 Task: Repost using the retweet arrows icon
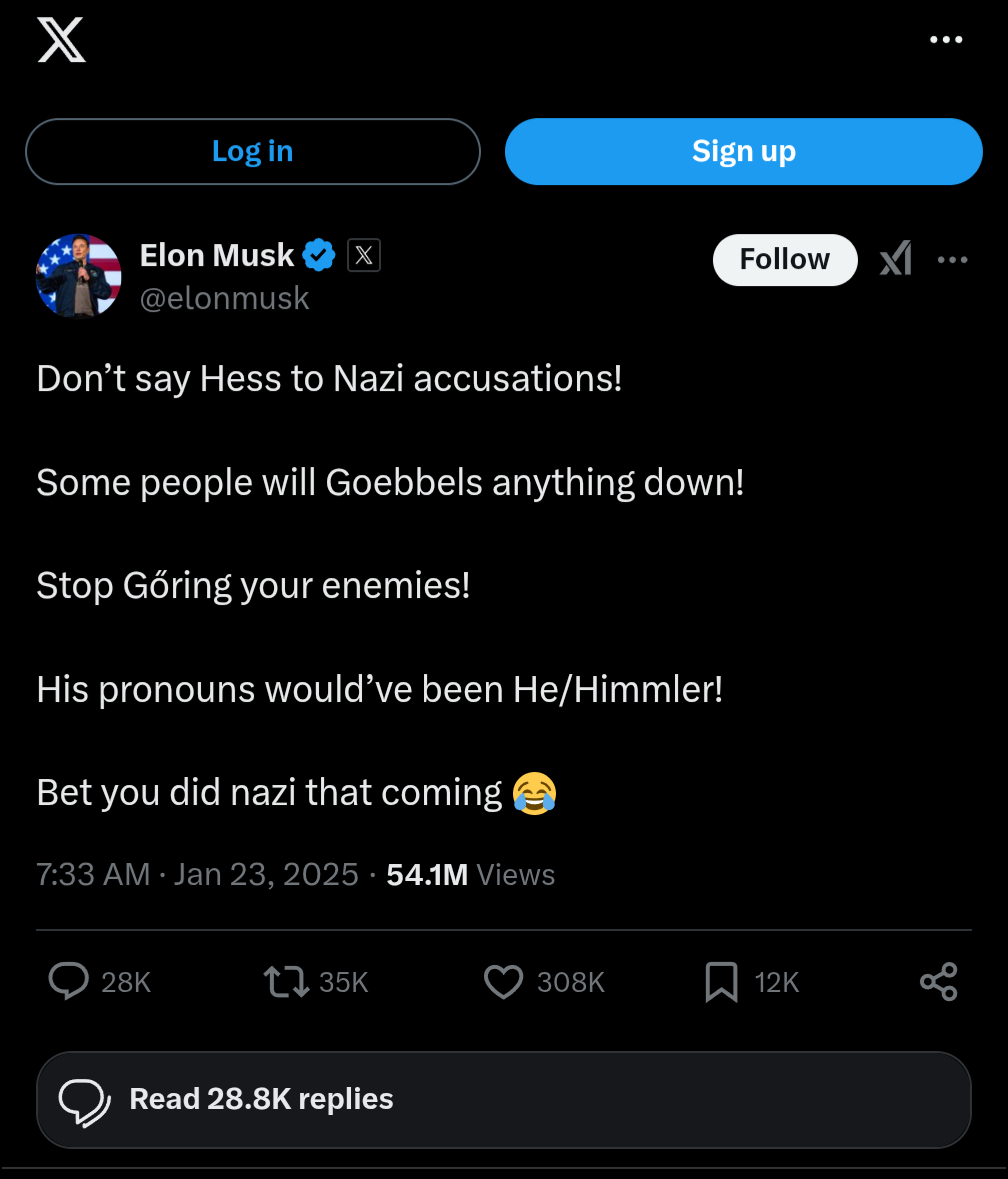(286, 982)
